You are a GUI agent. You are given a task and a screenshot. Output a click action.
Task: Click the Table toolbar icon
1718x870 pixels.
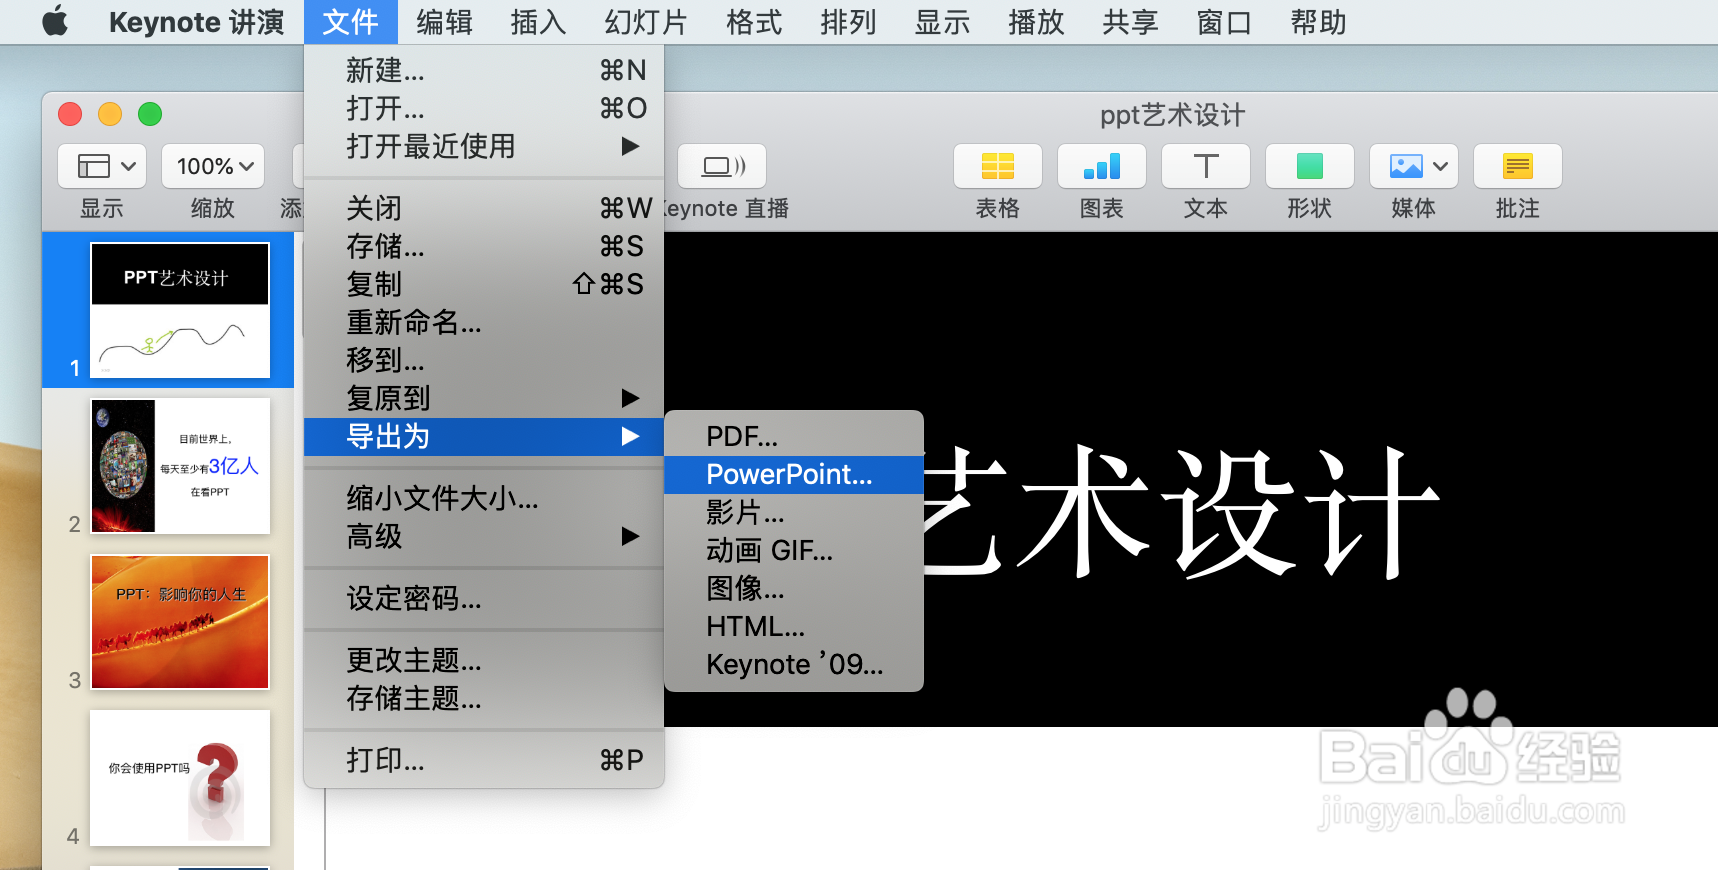click(998, 166)
